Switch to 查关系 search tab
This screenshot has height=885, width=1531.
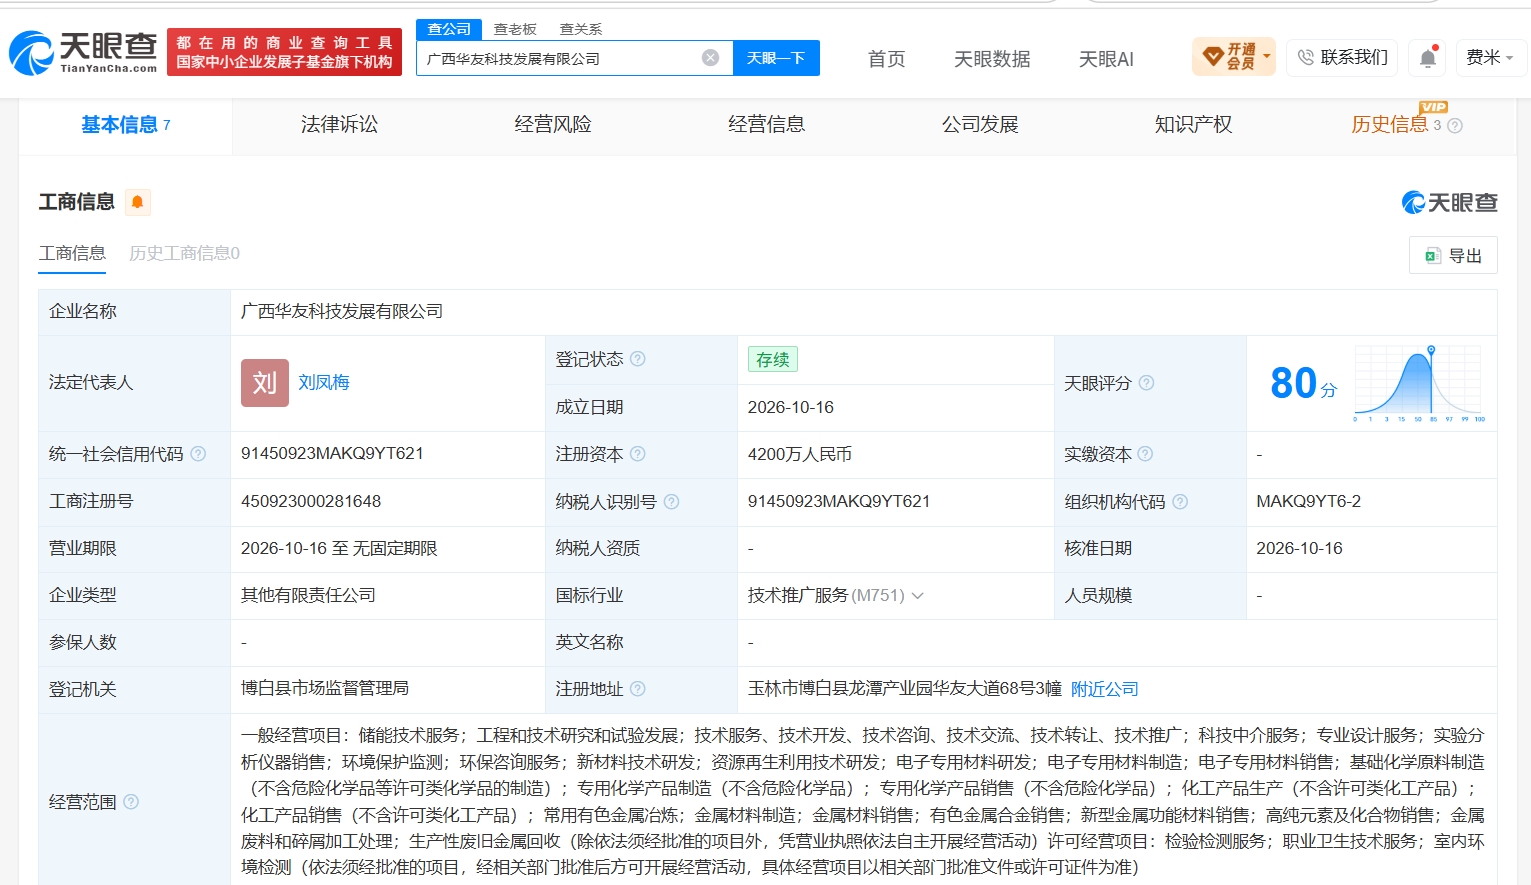[x=581, y=29]
